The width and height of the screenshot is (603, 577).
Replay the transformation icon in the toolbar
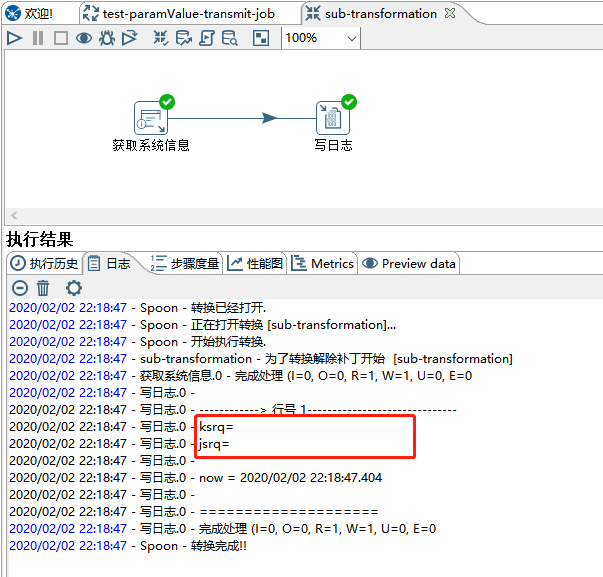pyautogui.click(x=130, y=38)
